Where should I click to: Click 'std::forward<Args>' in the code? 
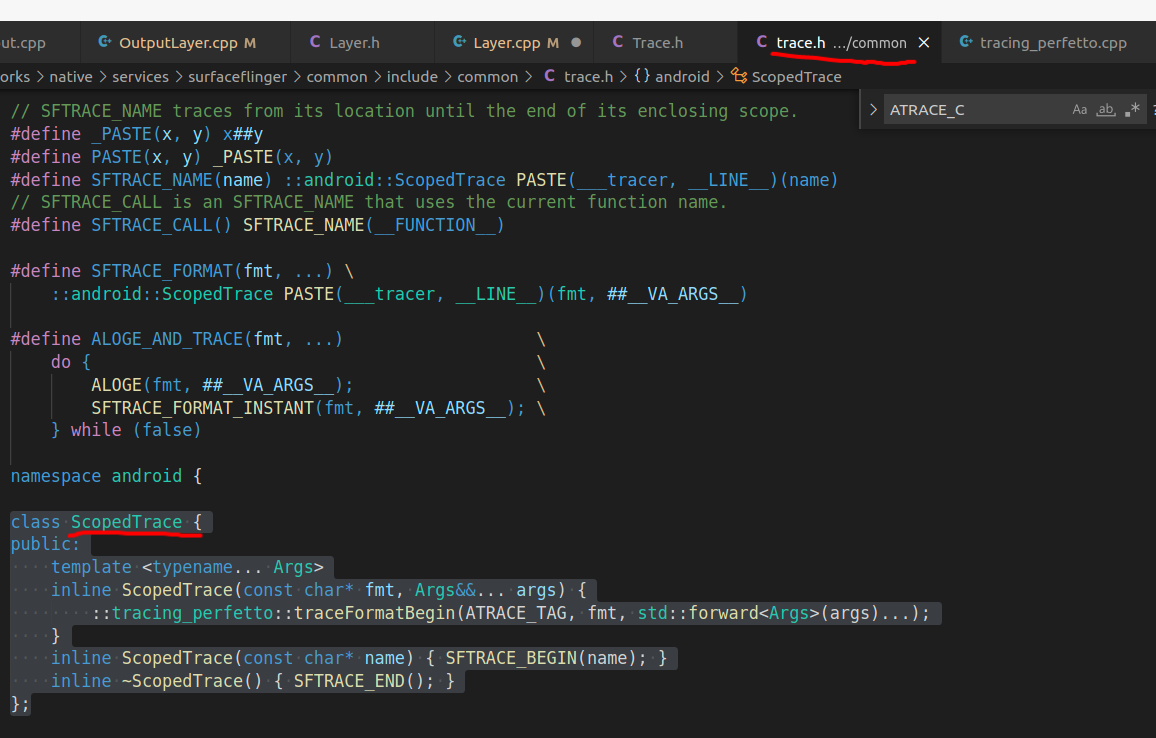pyautogui.click(x=728, y=613)
